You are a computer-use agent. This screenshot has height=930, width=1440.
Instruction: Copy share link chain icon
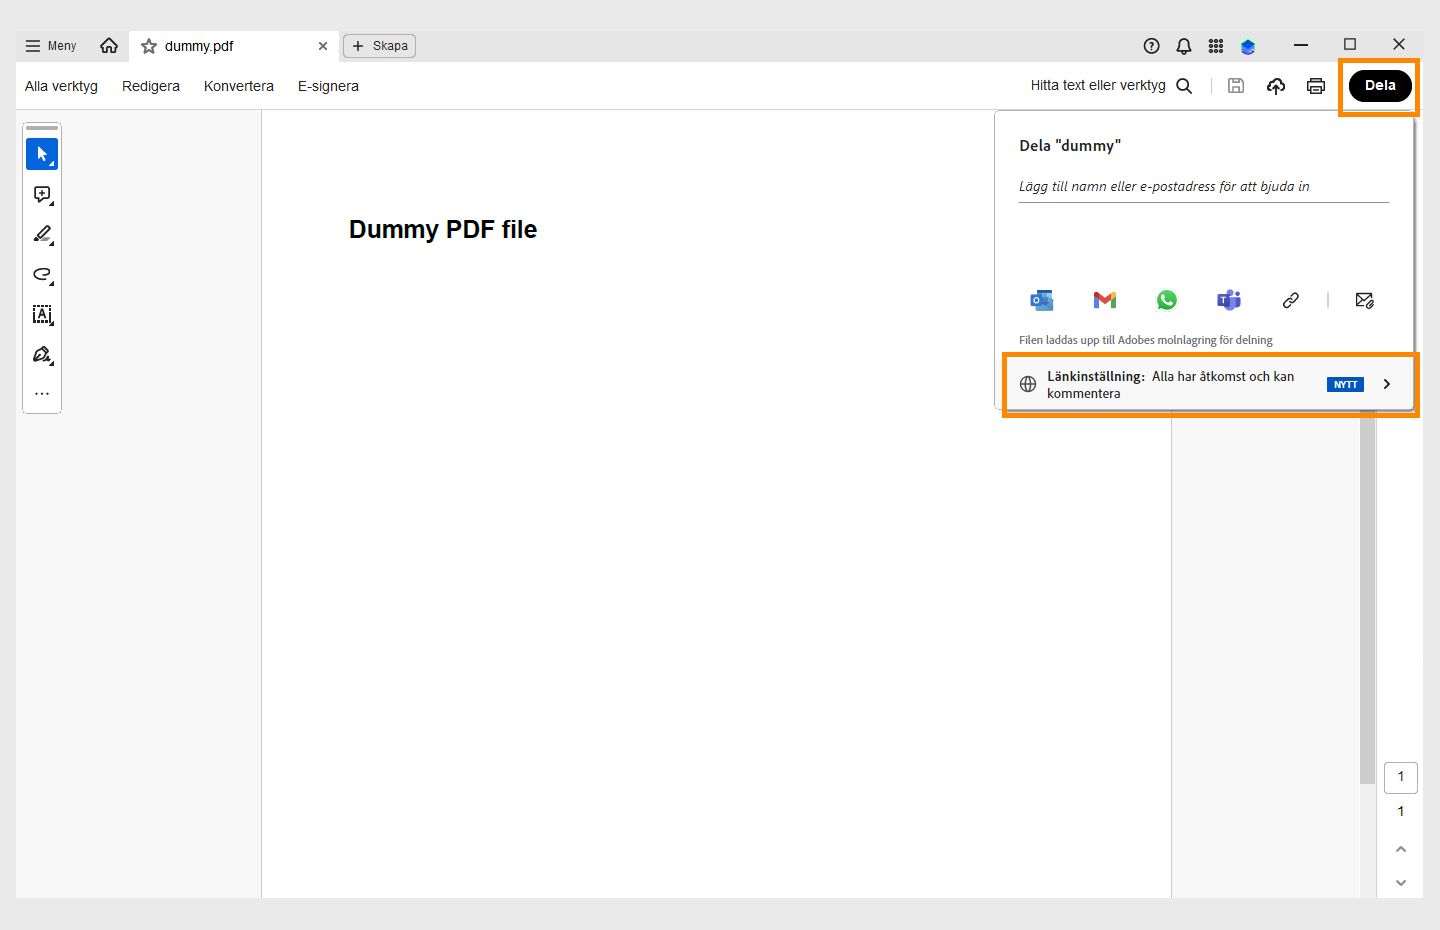(x=1291, y=300)
